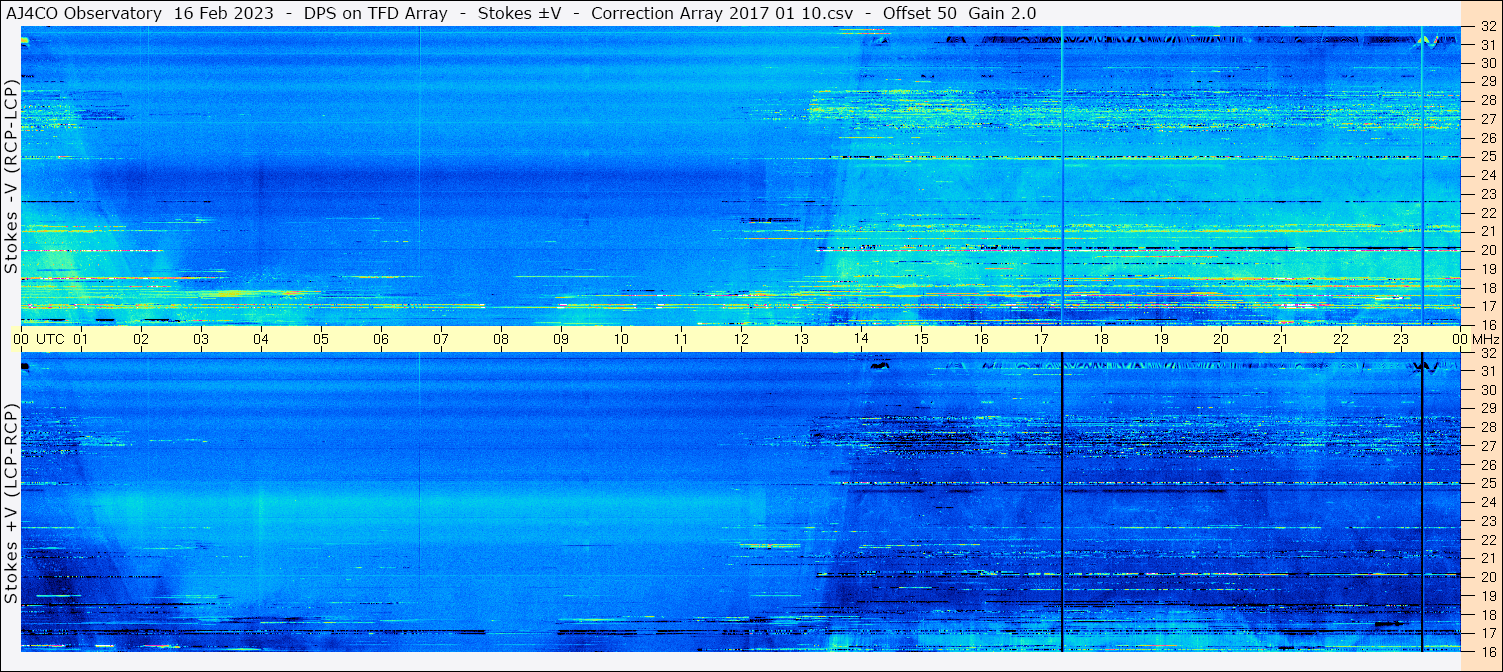
Task: Click the '19' MHz label of Stokes -V panel
Action: point(1488,269)
